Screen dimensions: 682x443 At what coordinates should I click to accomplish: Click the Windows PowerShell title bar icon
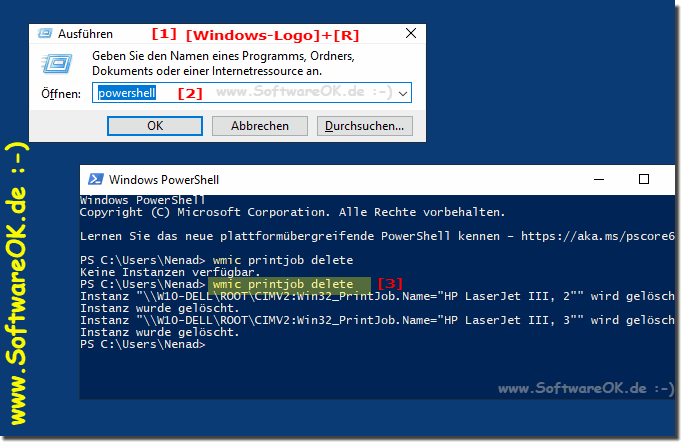coord(96,179)
